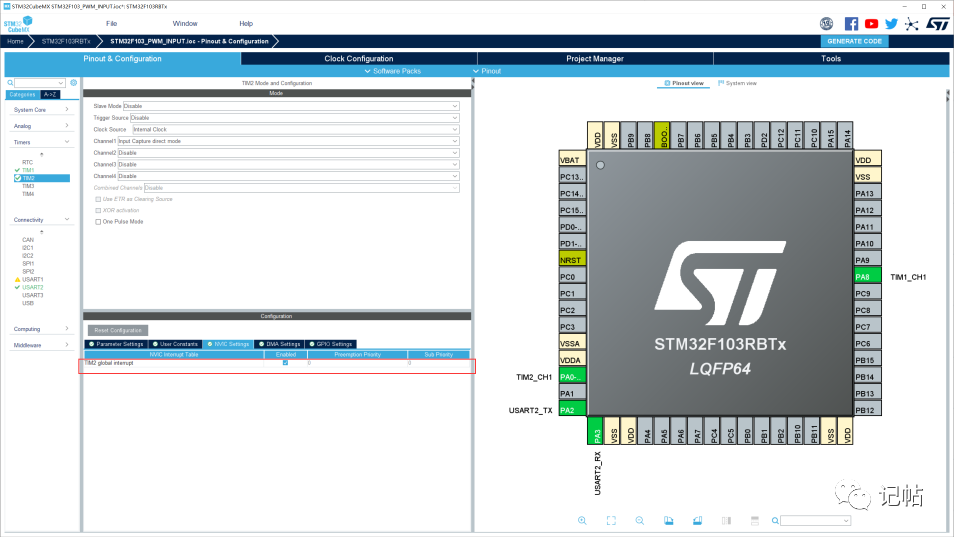
Task: Switch to the Clock Configuration tab
Action: pos(358,58)
